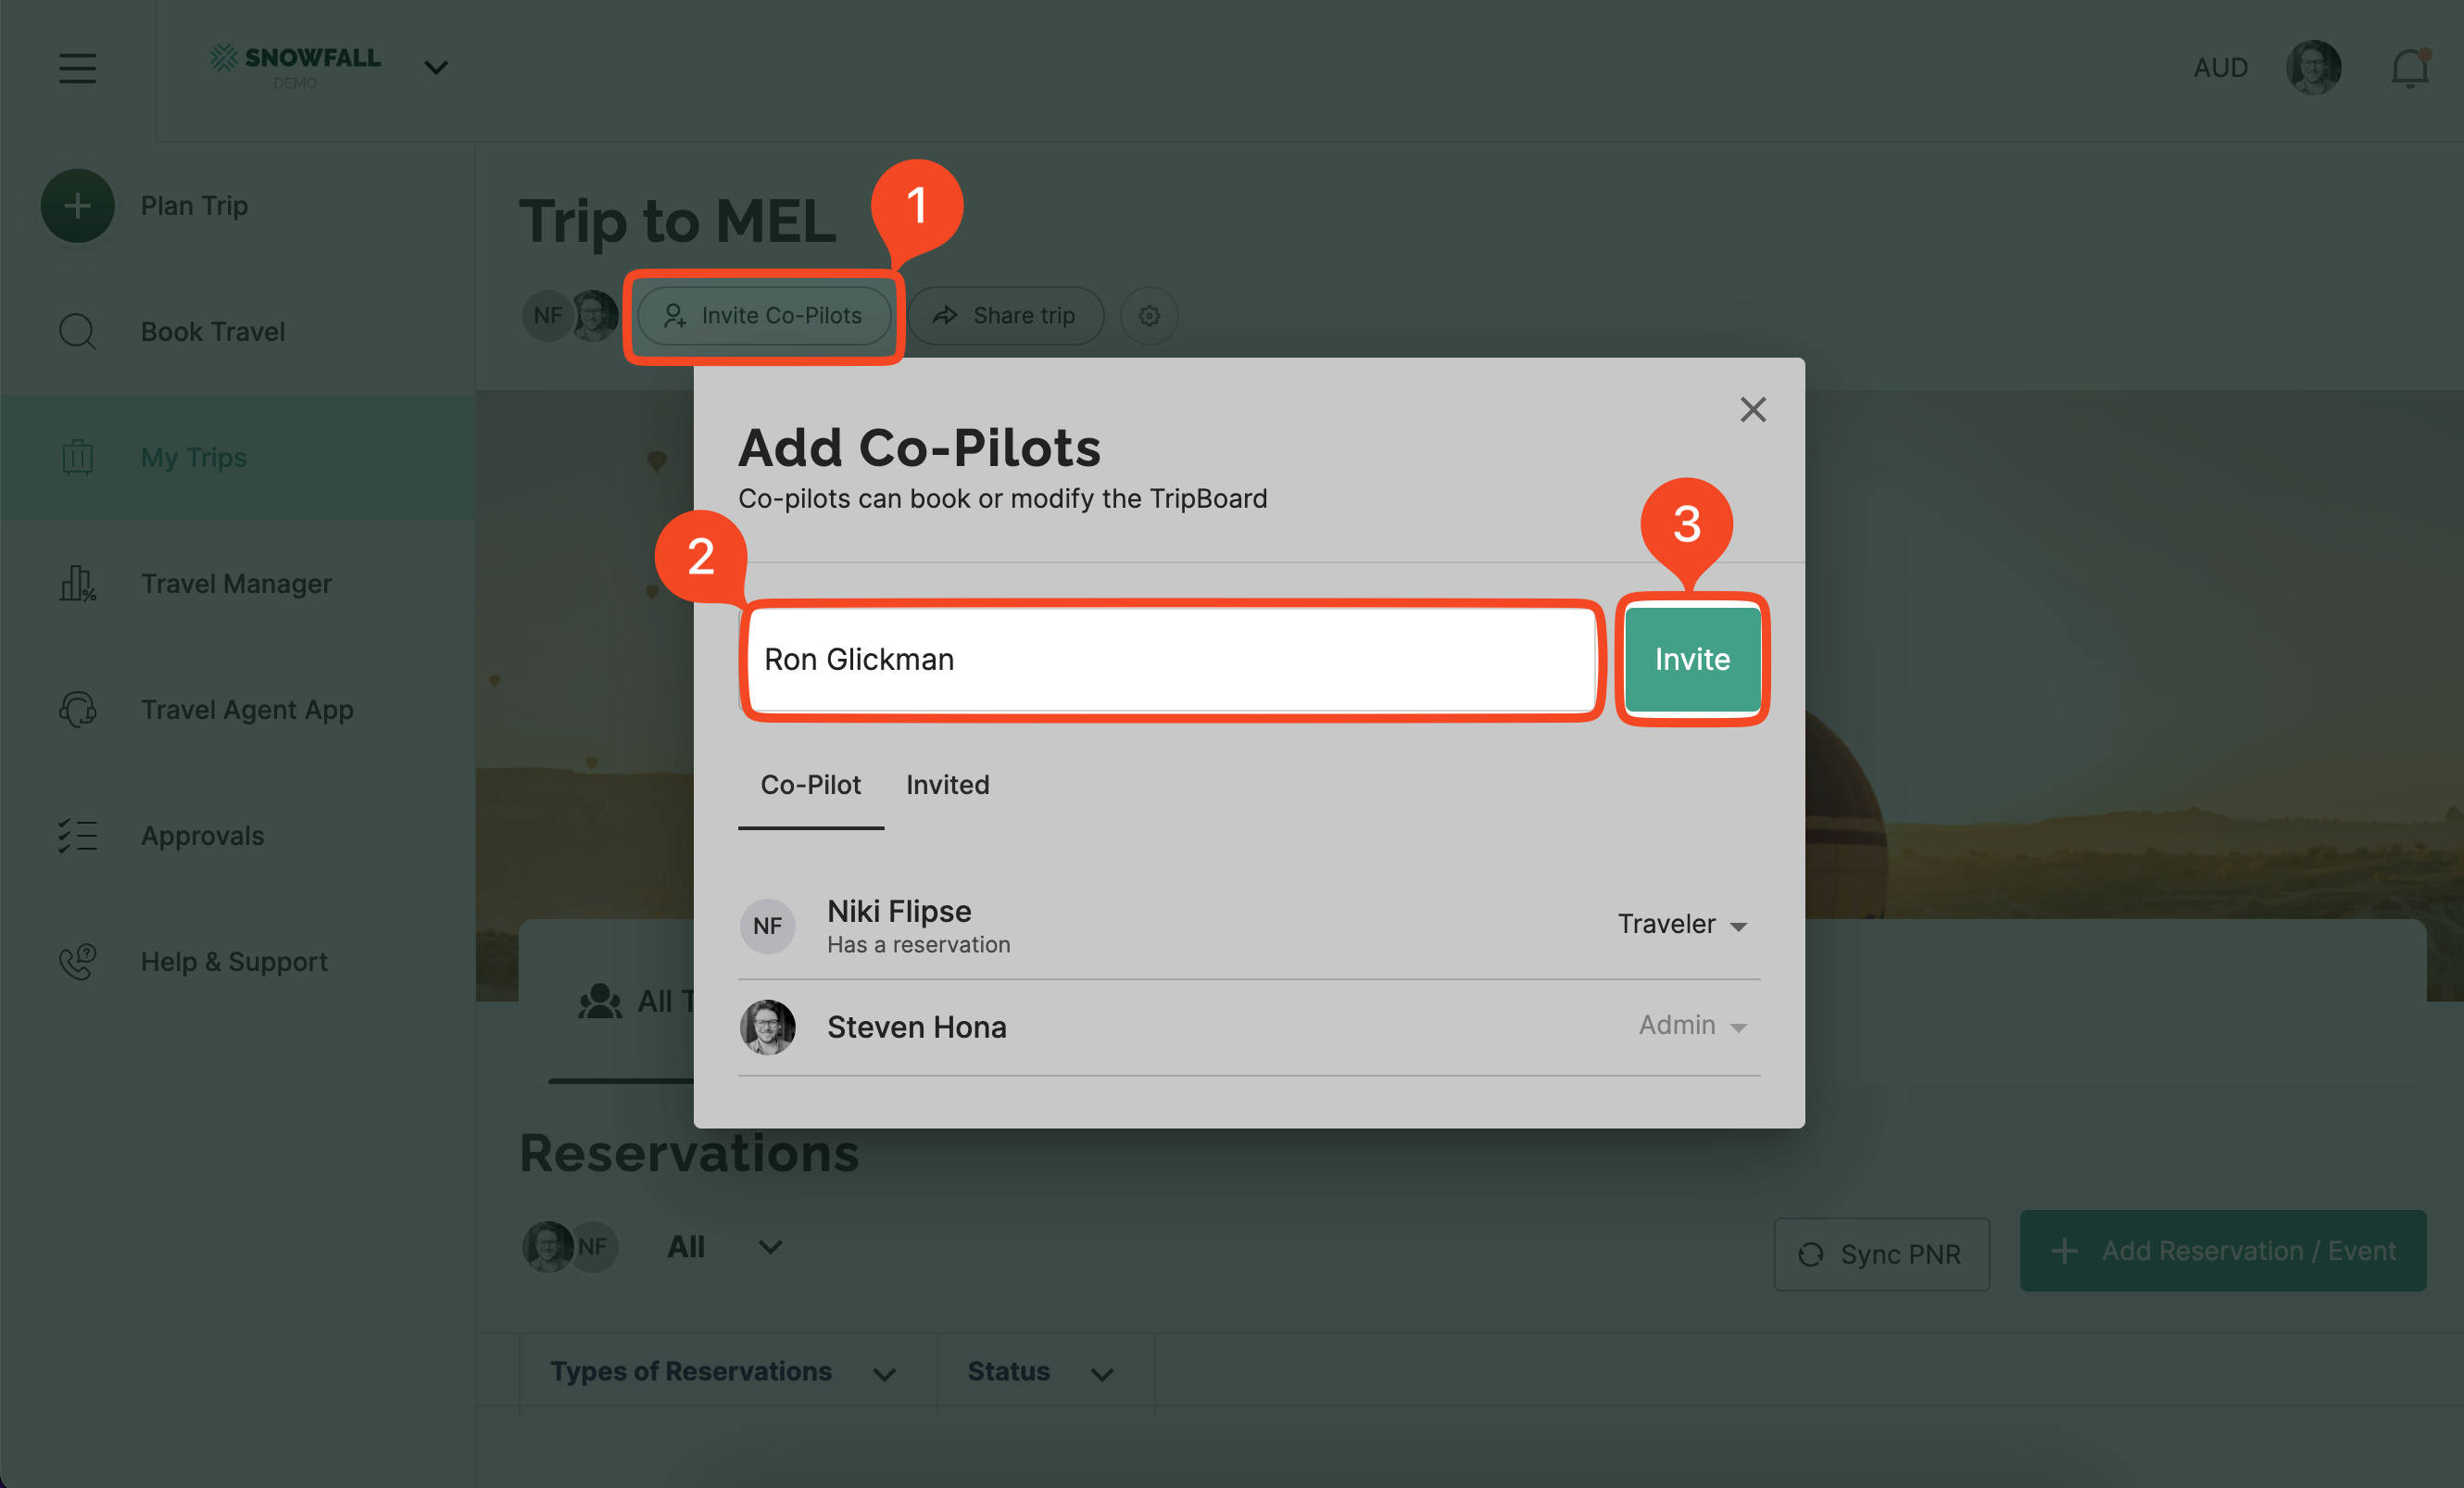Click the co-pilot name input field

[x=1170, y=659]
